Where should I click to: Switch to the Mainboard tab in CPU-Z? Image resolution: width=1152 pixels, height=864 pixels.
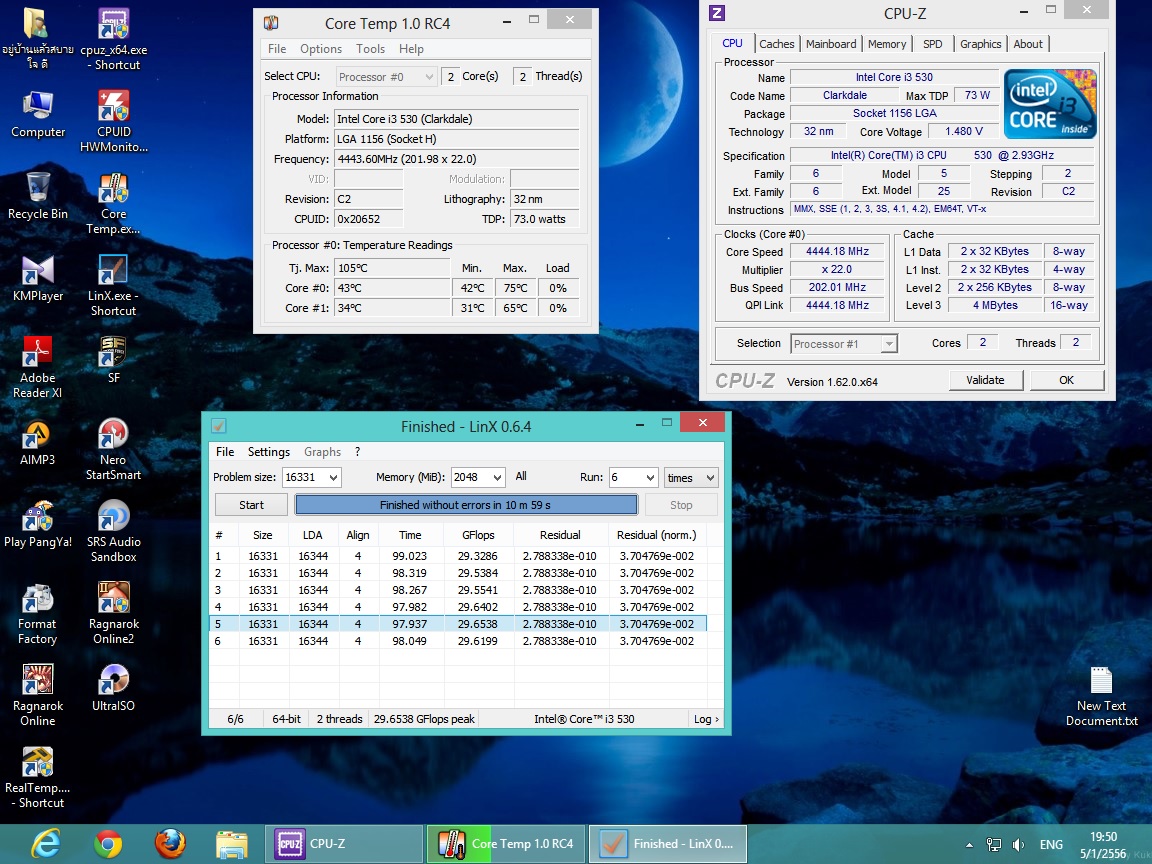pyautogui.click(x=831, y=44)
